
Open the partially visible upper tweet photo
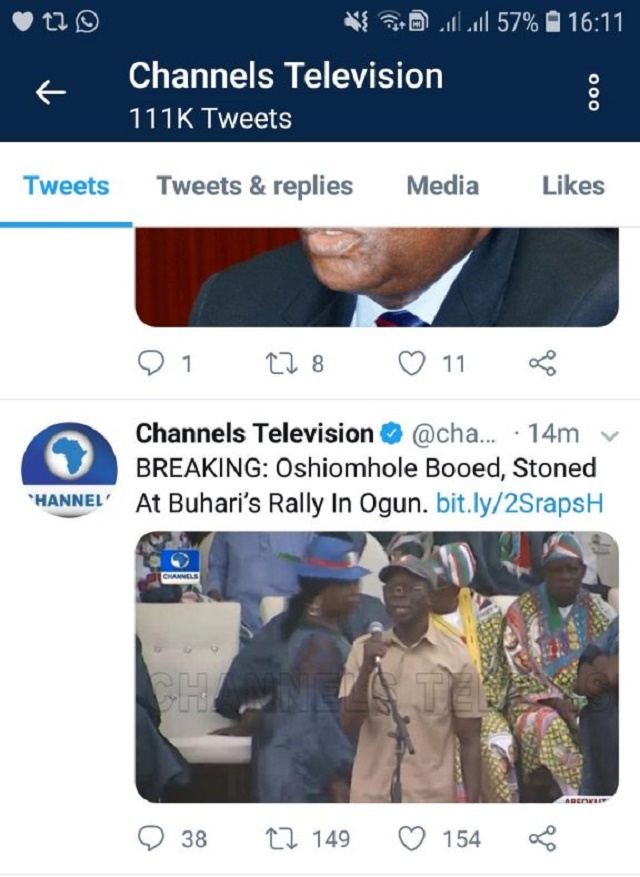[377, 277]
